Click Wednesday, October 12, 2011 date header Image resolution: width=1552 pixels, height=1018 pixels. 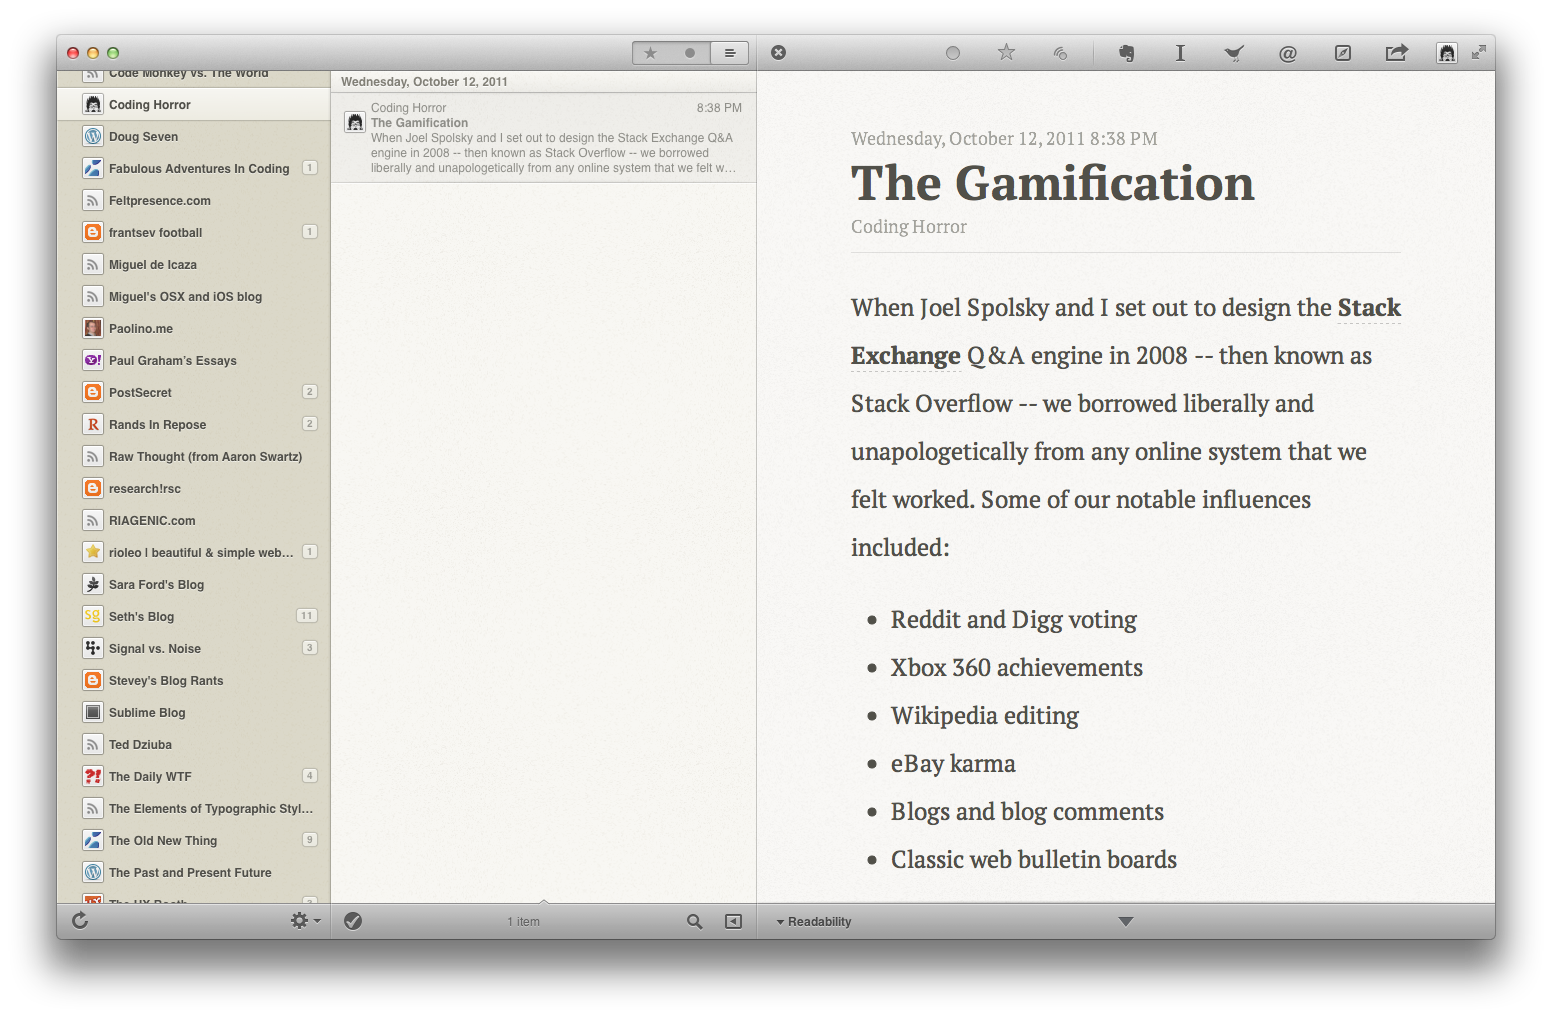coord(424,82)
